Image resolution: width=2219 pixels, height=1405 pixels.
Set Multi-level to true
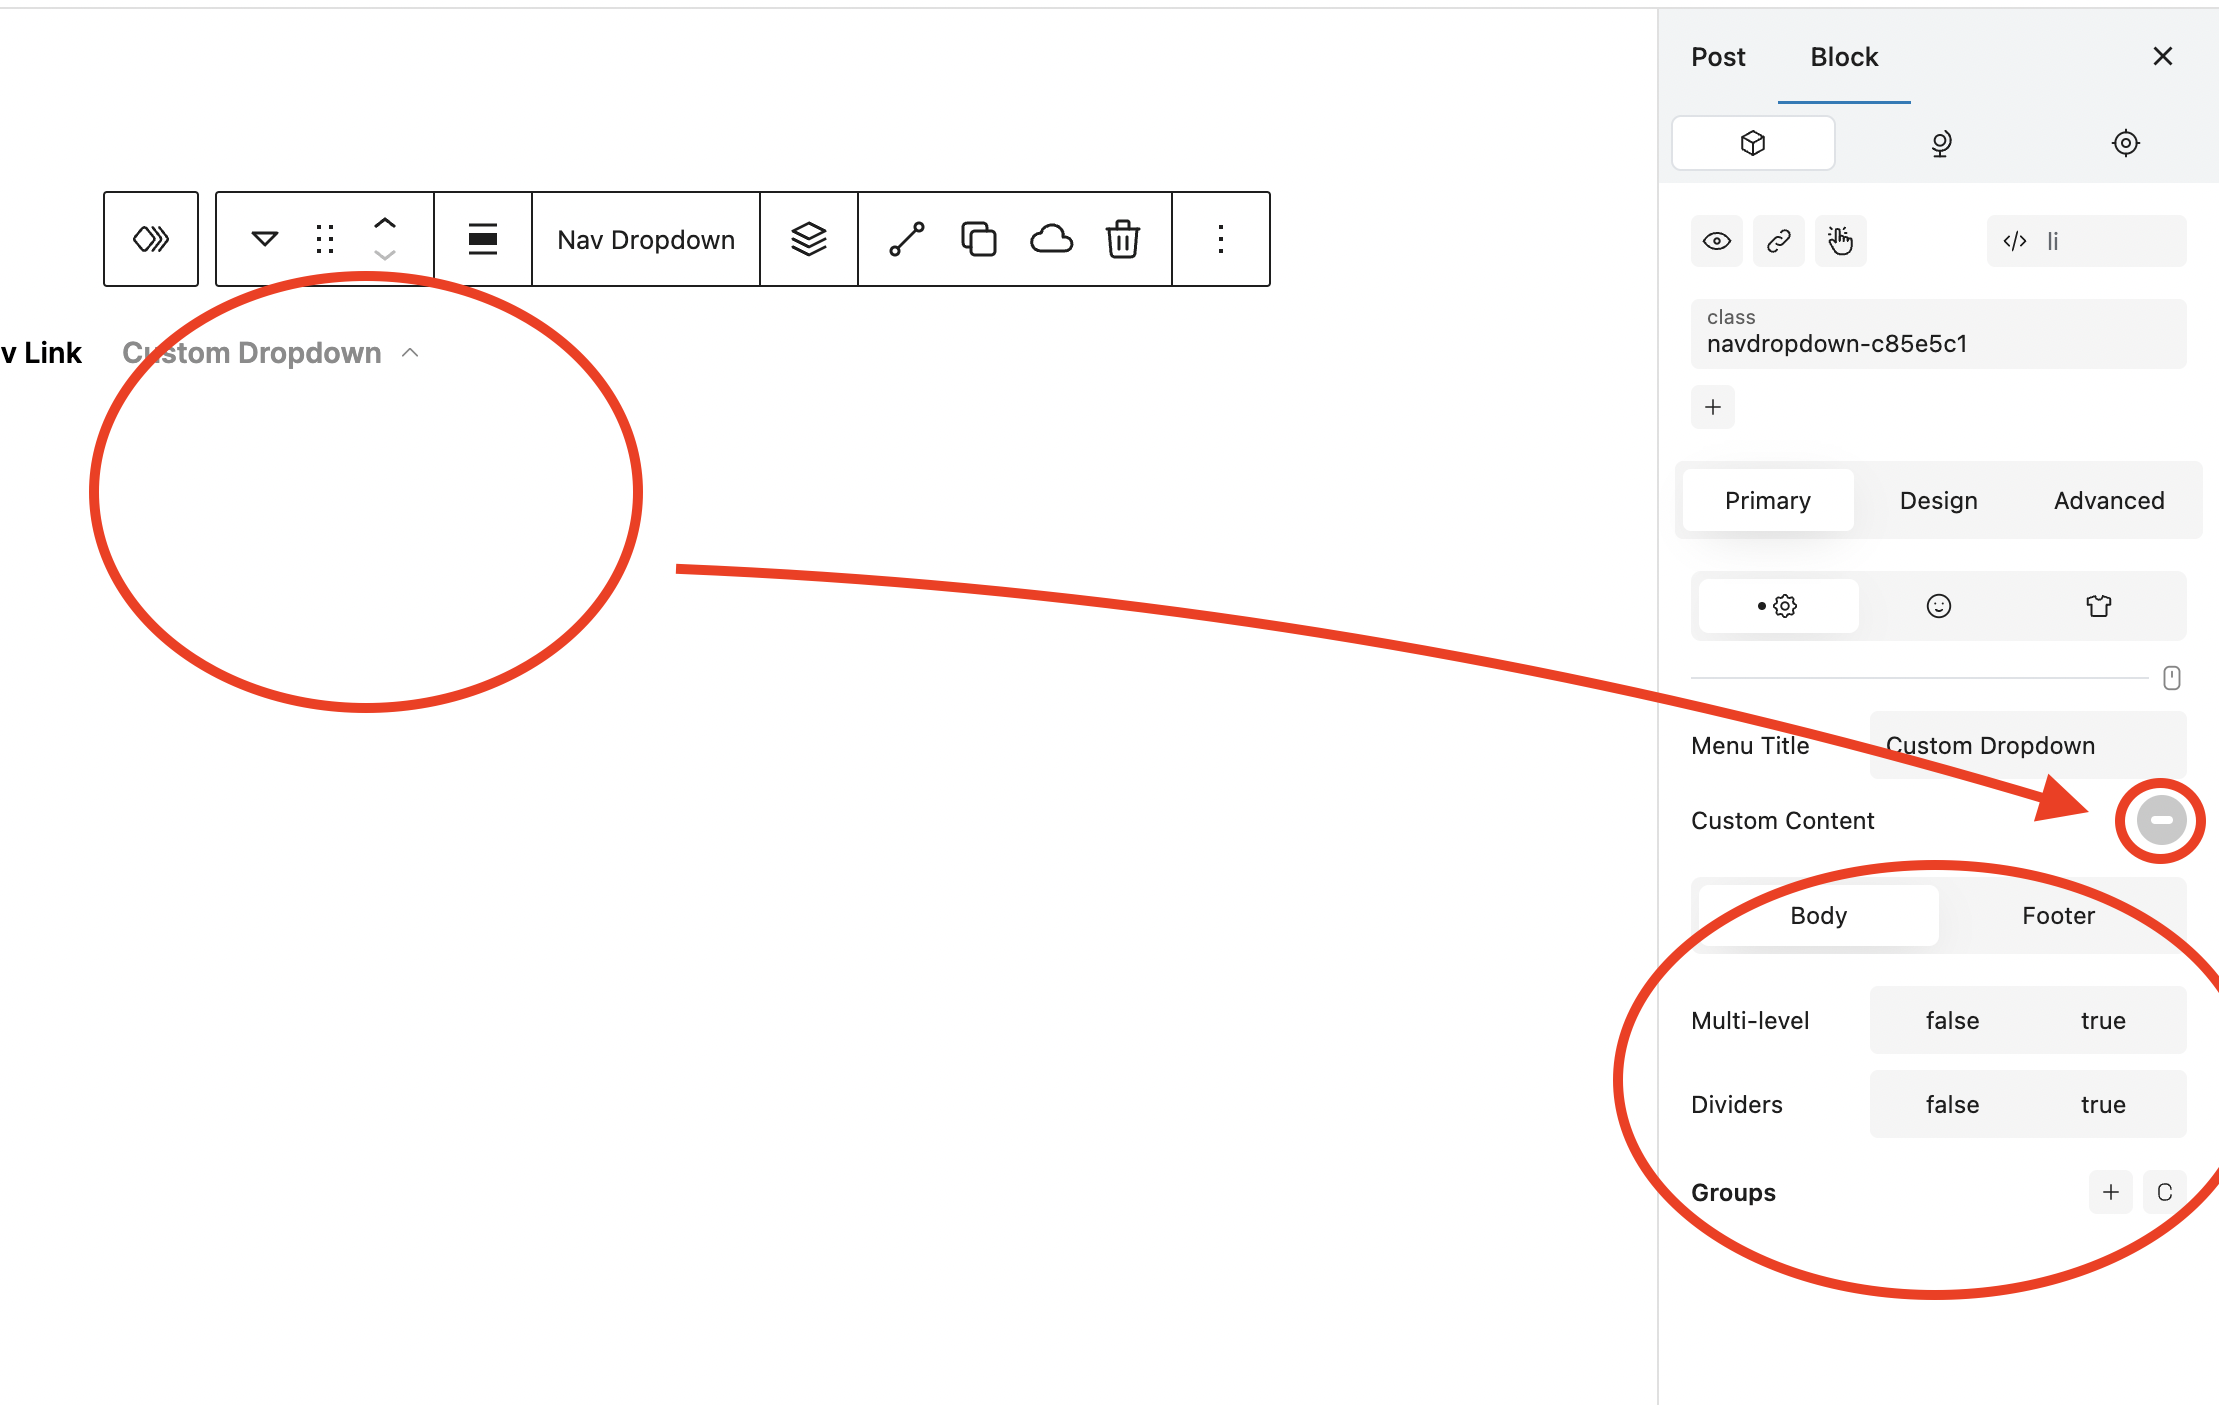(x=2103, y=1021)
